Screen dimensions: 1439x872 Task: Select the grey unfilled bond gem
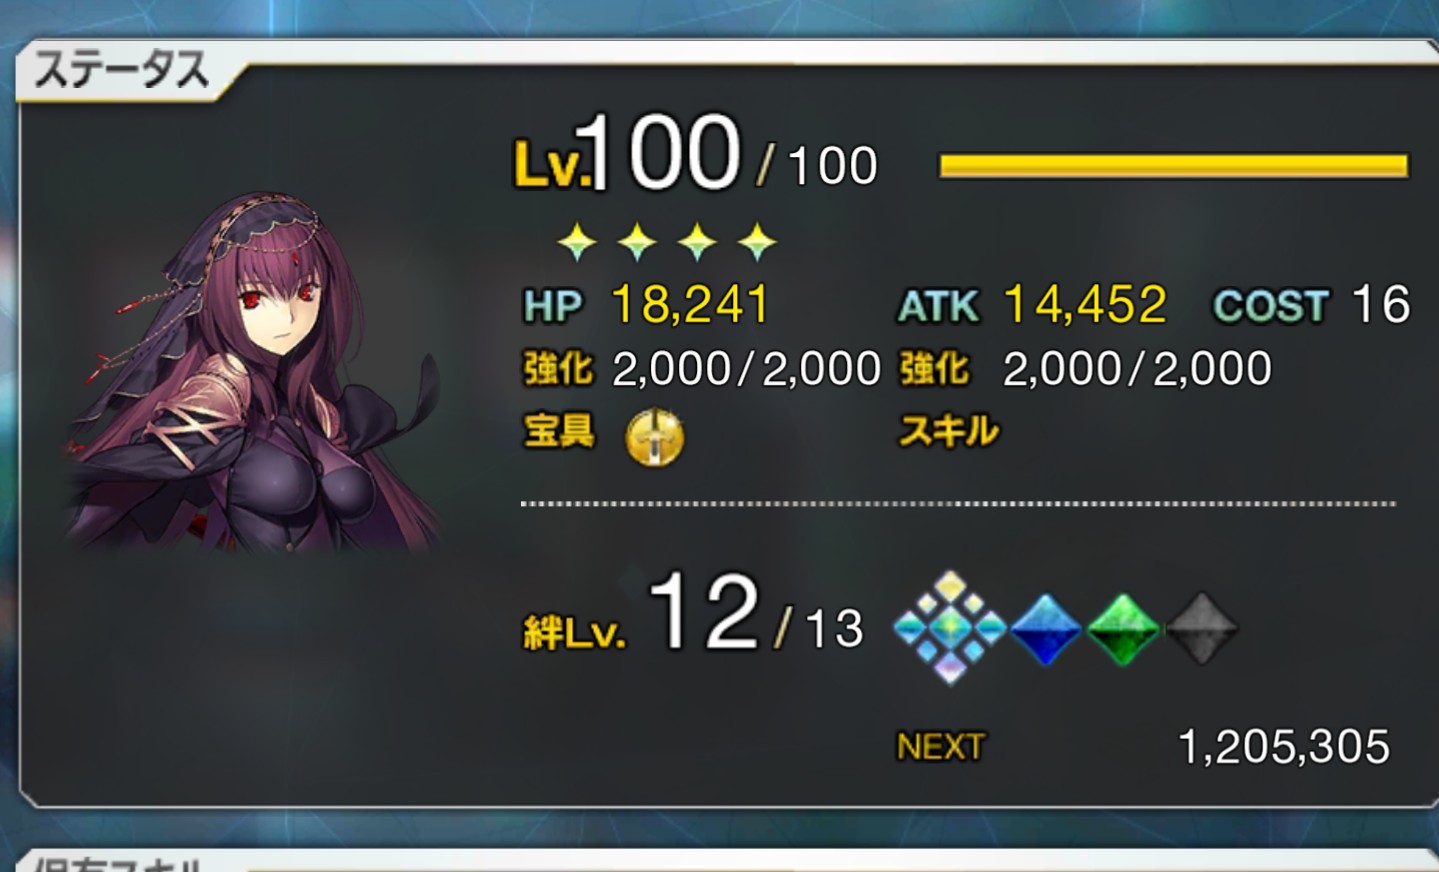1201,630
